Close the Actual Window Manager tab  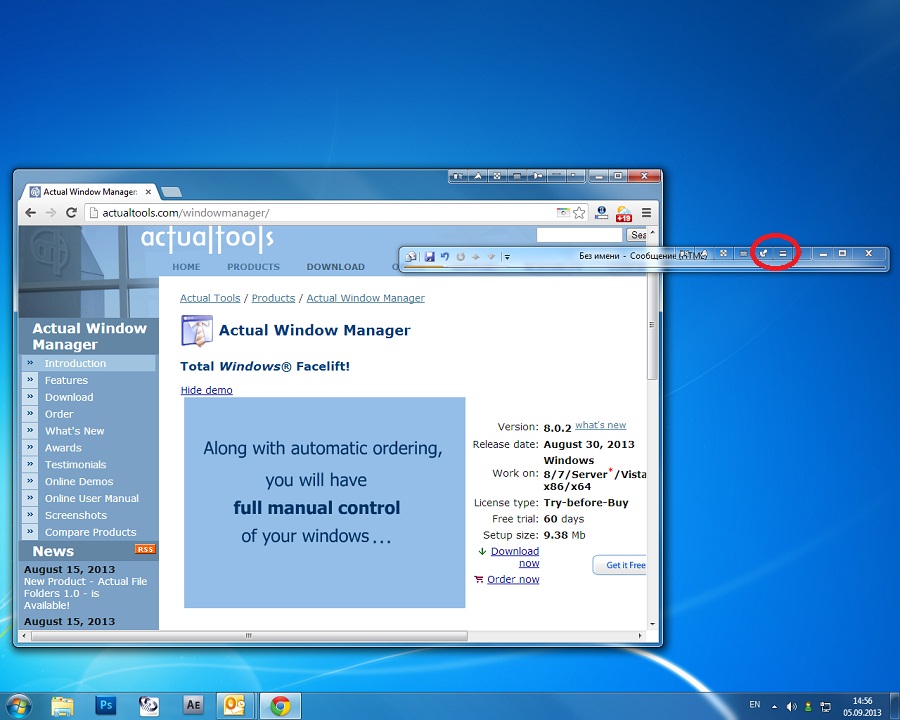coord(148,192)
